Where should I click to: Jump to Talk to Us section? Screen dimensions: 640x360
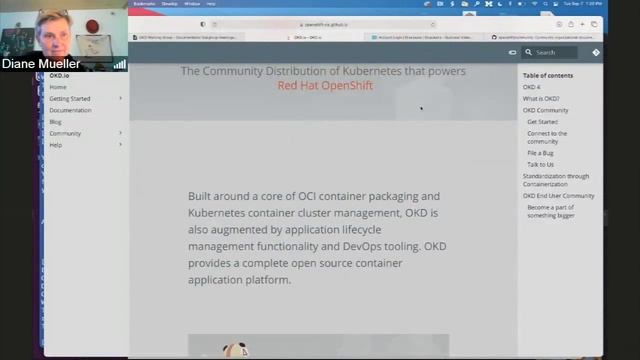(540, 164)
